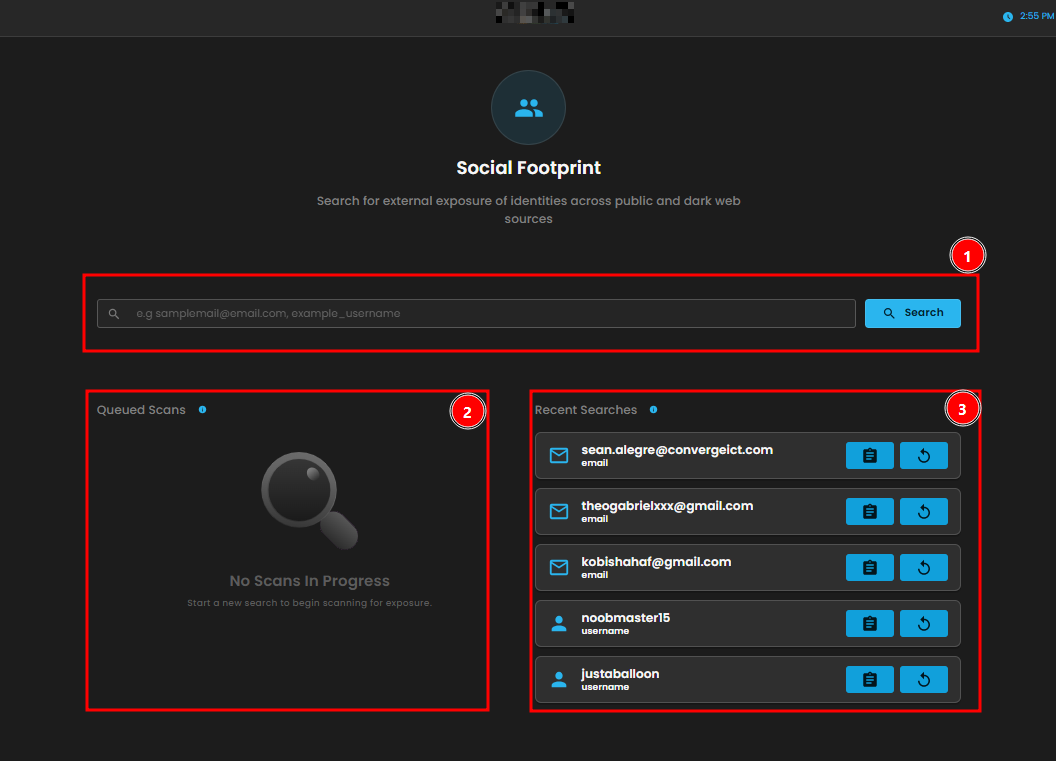Open report for kobishahaf@gmail.com
This screenshot has height=761, width=1056.
tap(869, 568)
